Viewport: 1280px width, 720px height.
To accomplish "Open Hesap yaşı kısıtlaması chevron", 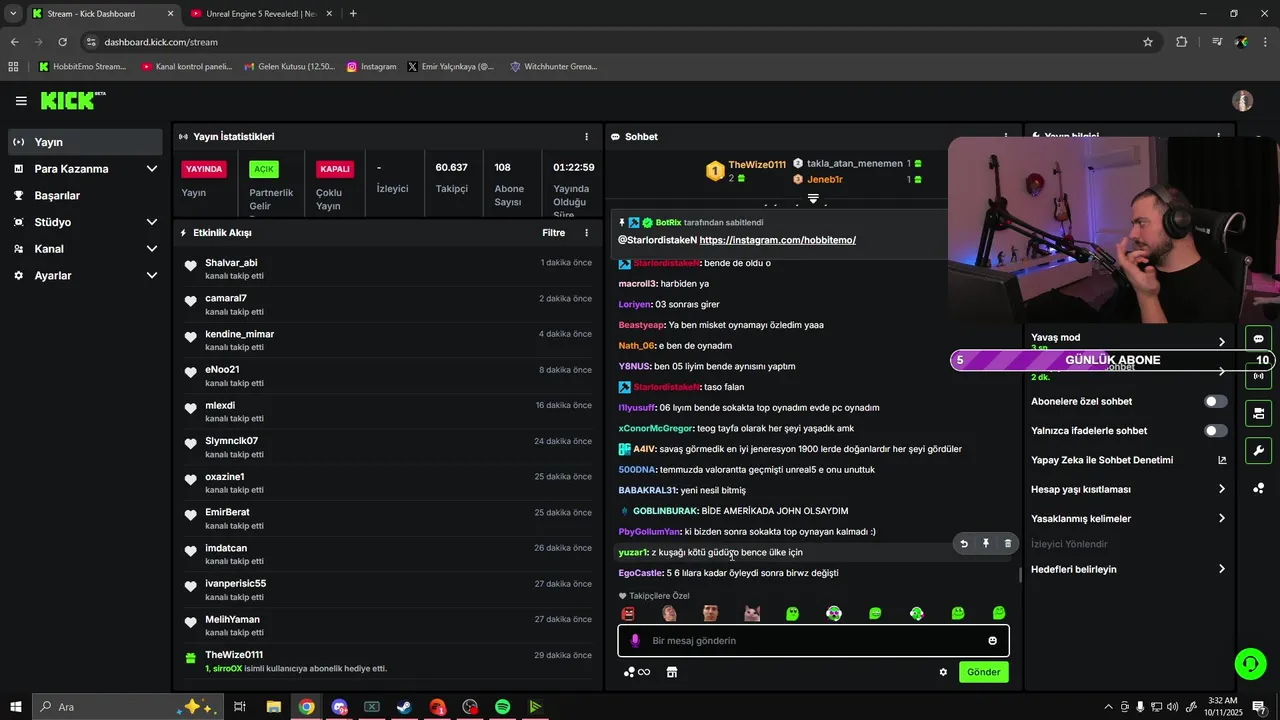I will click(1221, 489).
